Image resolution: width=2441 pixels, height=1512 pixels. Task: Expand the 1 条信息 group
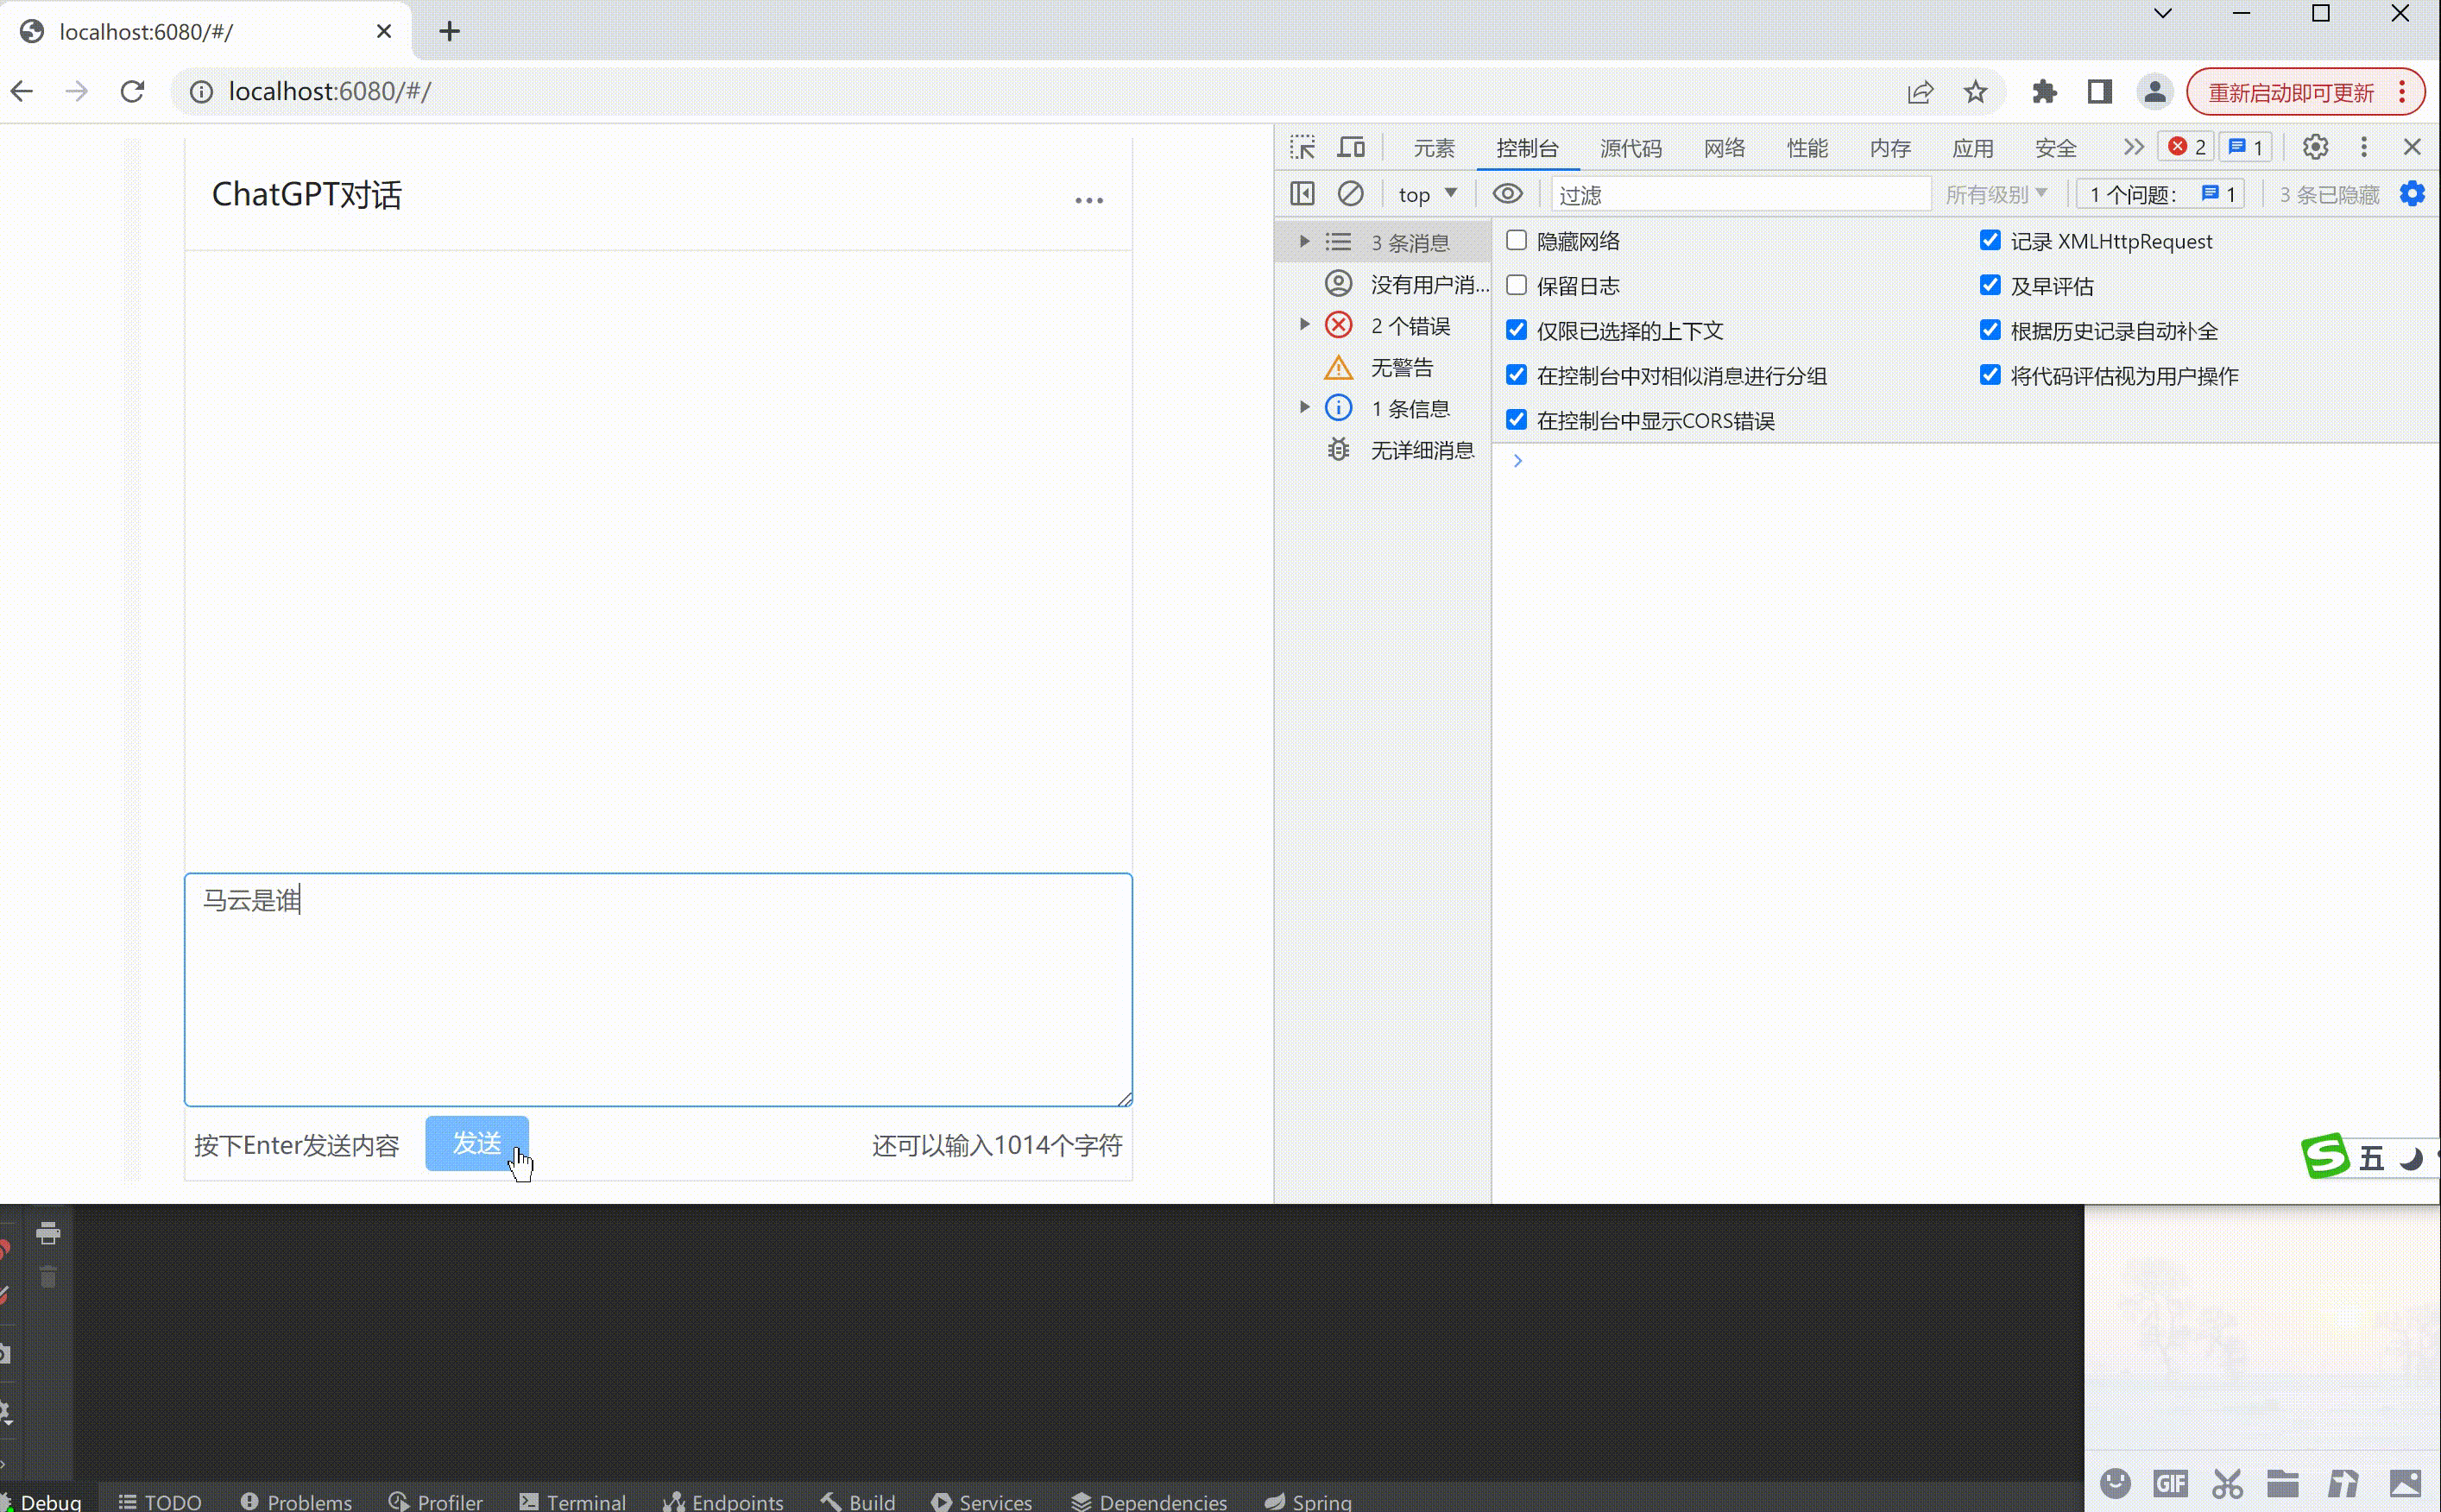point(1304,407)
